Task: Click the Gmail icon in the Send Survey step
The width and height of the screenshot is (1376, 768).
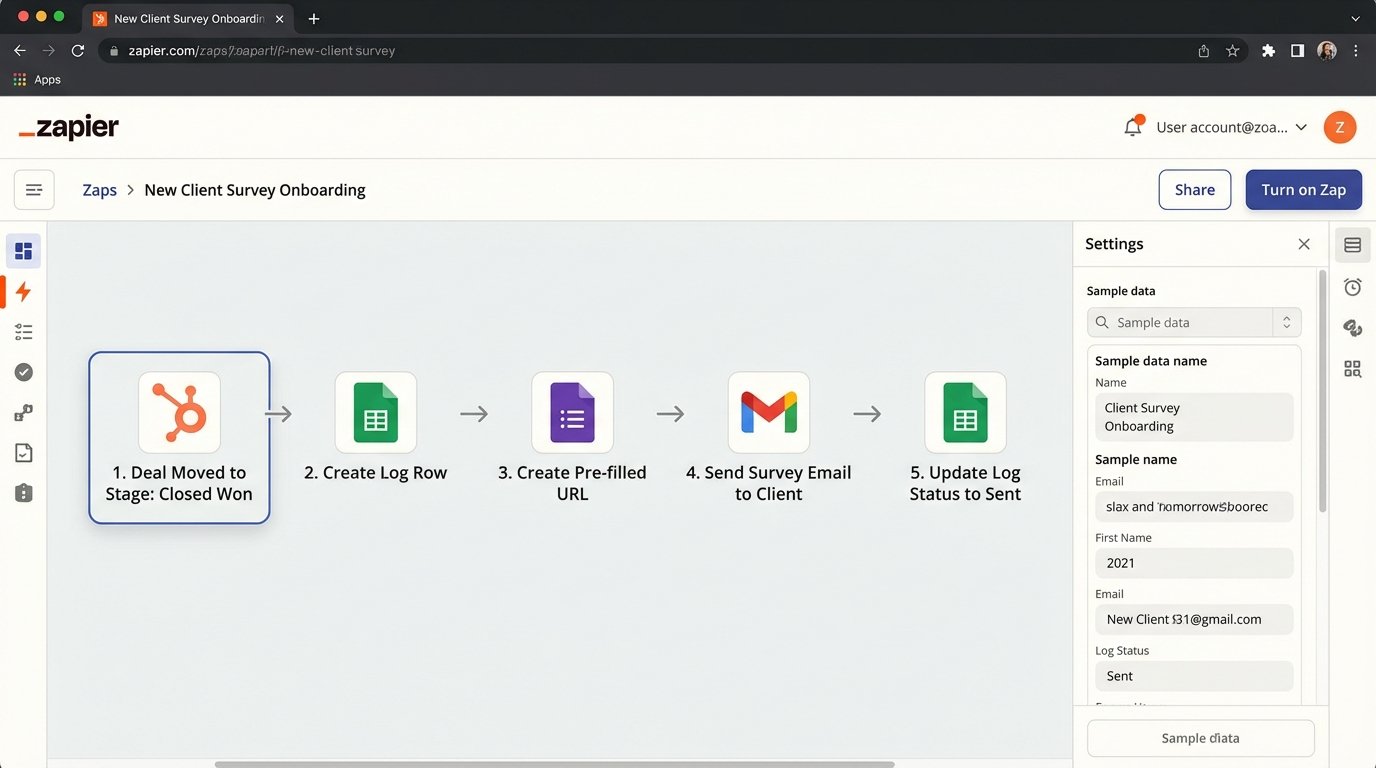Action: pyautogui.click(x=768, y=411)
